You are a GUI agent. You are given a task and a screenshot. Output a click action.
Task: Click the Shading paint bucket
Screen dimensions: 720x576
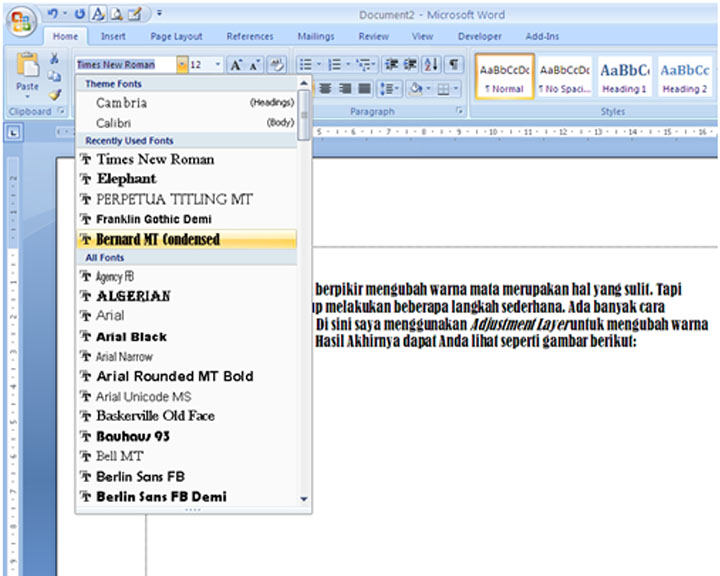tap(416, 88)
